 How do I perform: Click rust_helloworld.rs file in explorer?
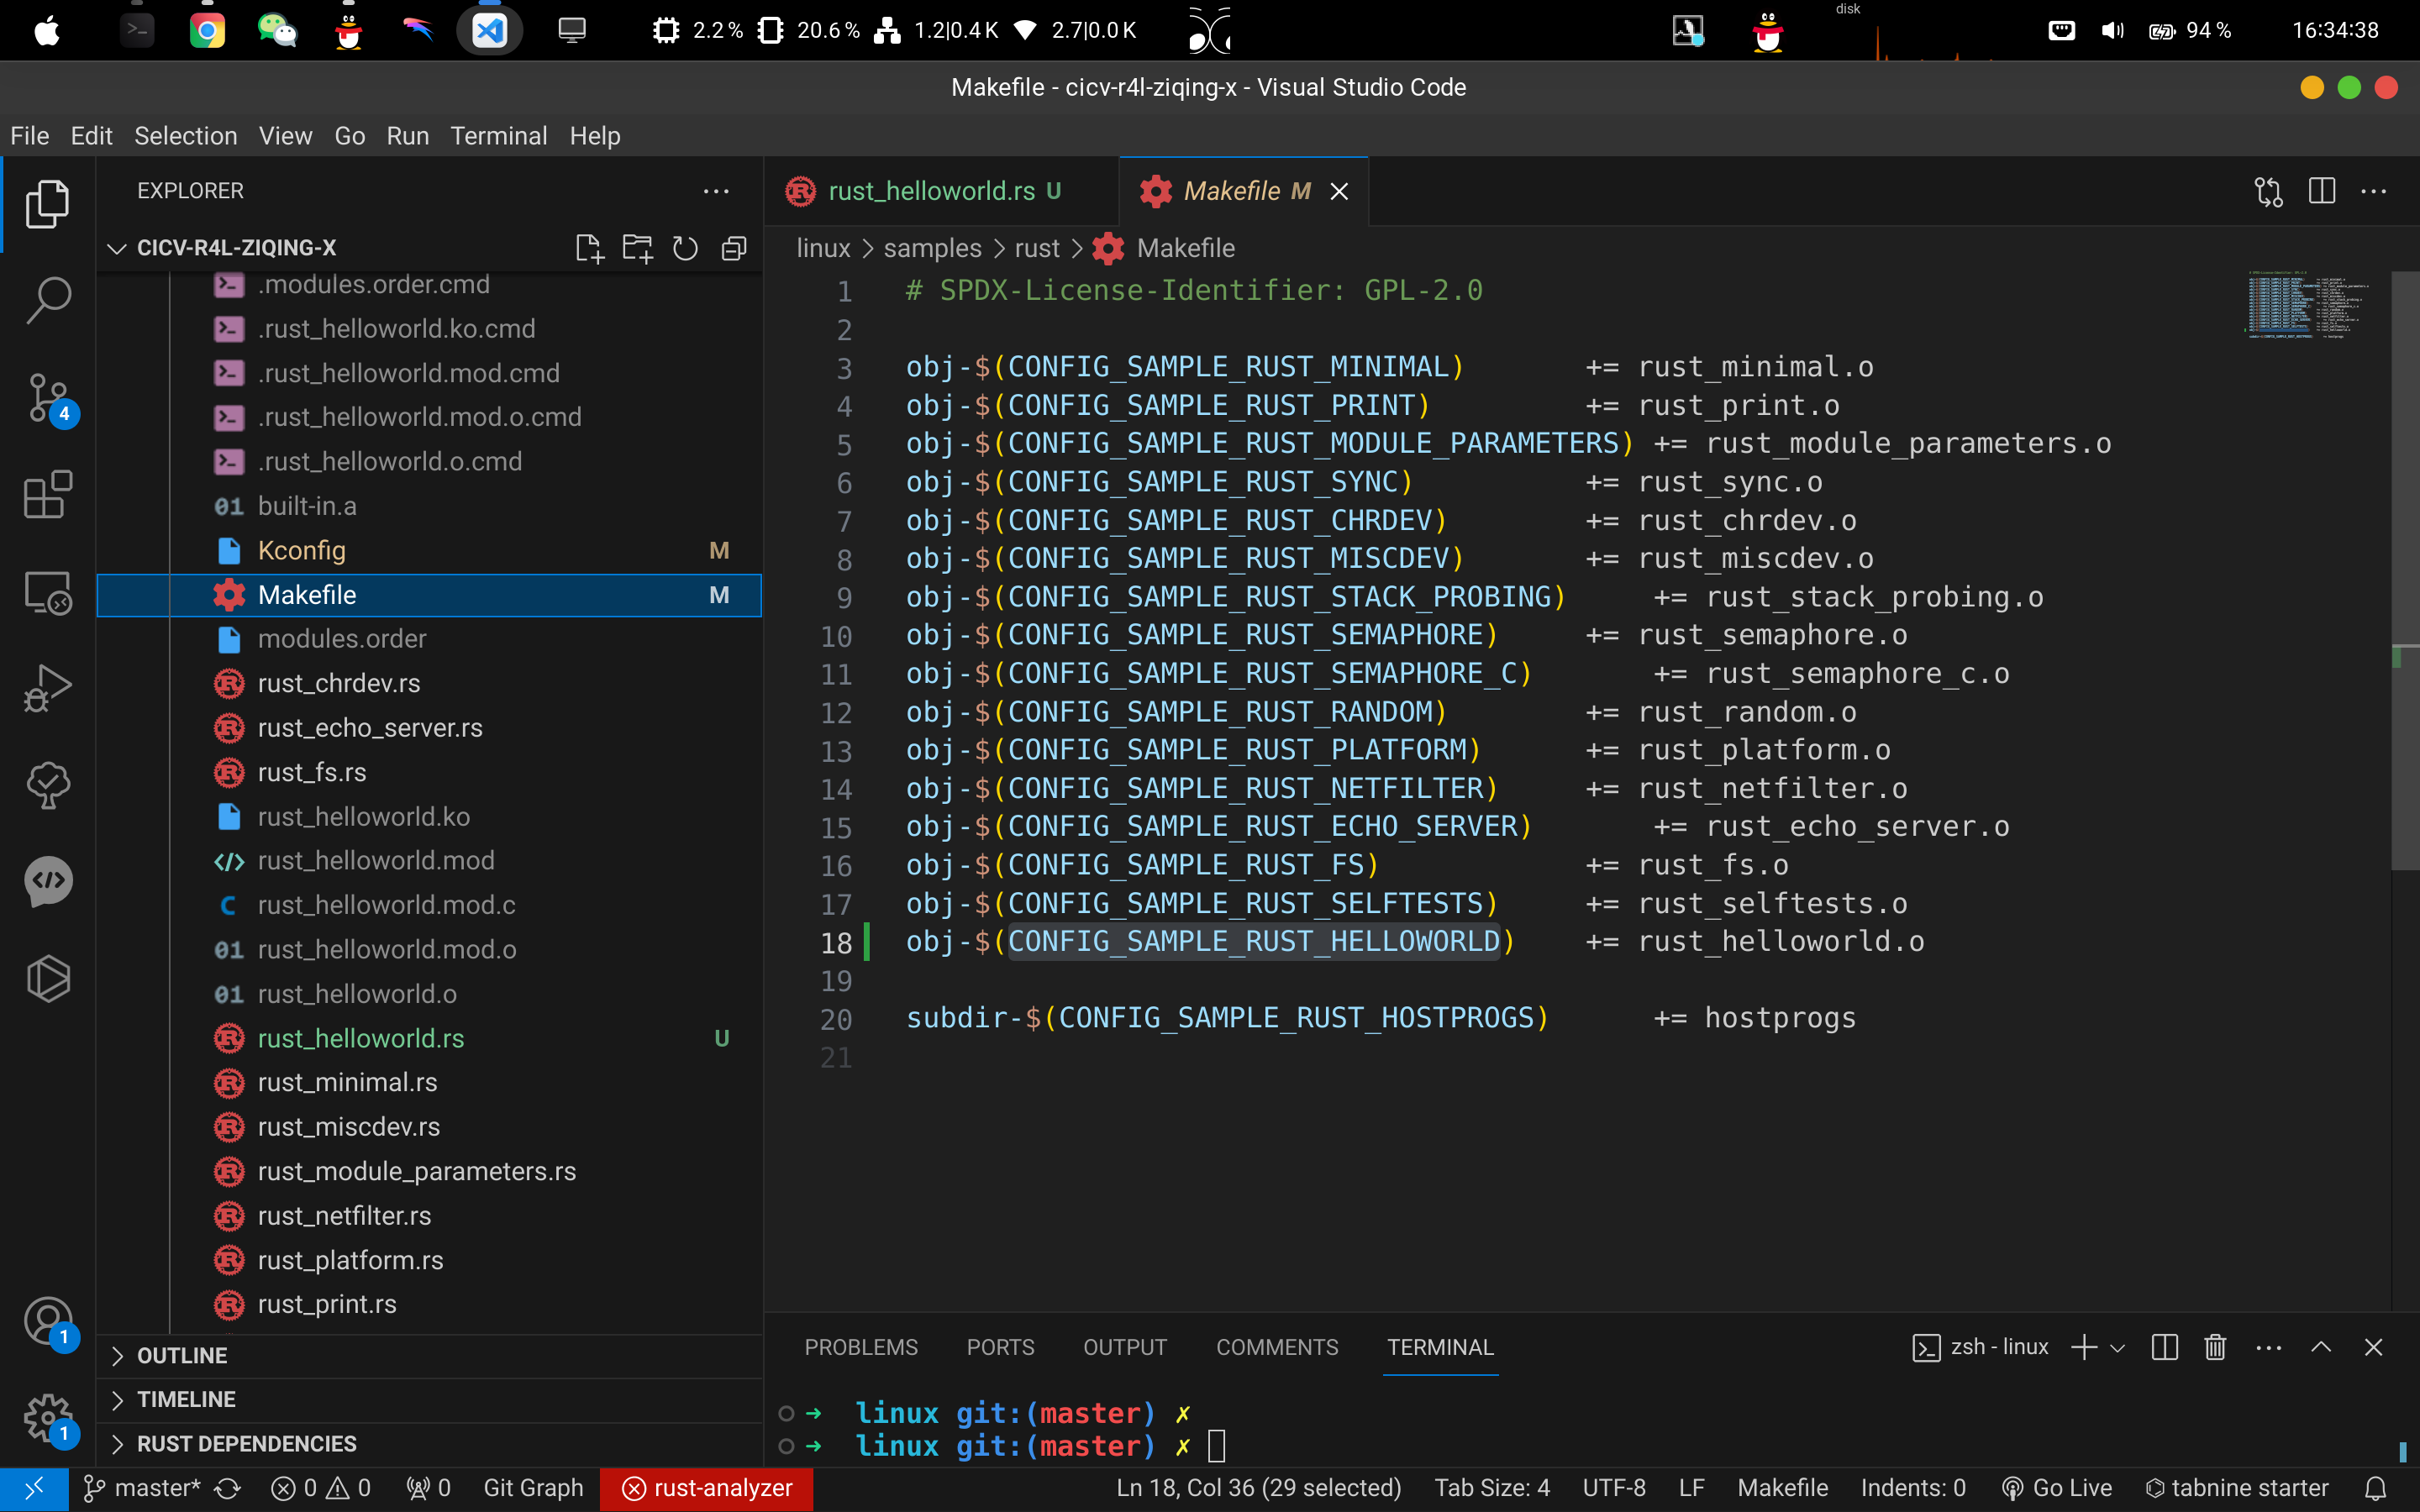[x=359, y=1037]
